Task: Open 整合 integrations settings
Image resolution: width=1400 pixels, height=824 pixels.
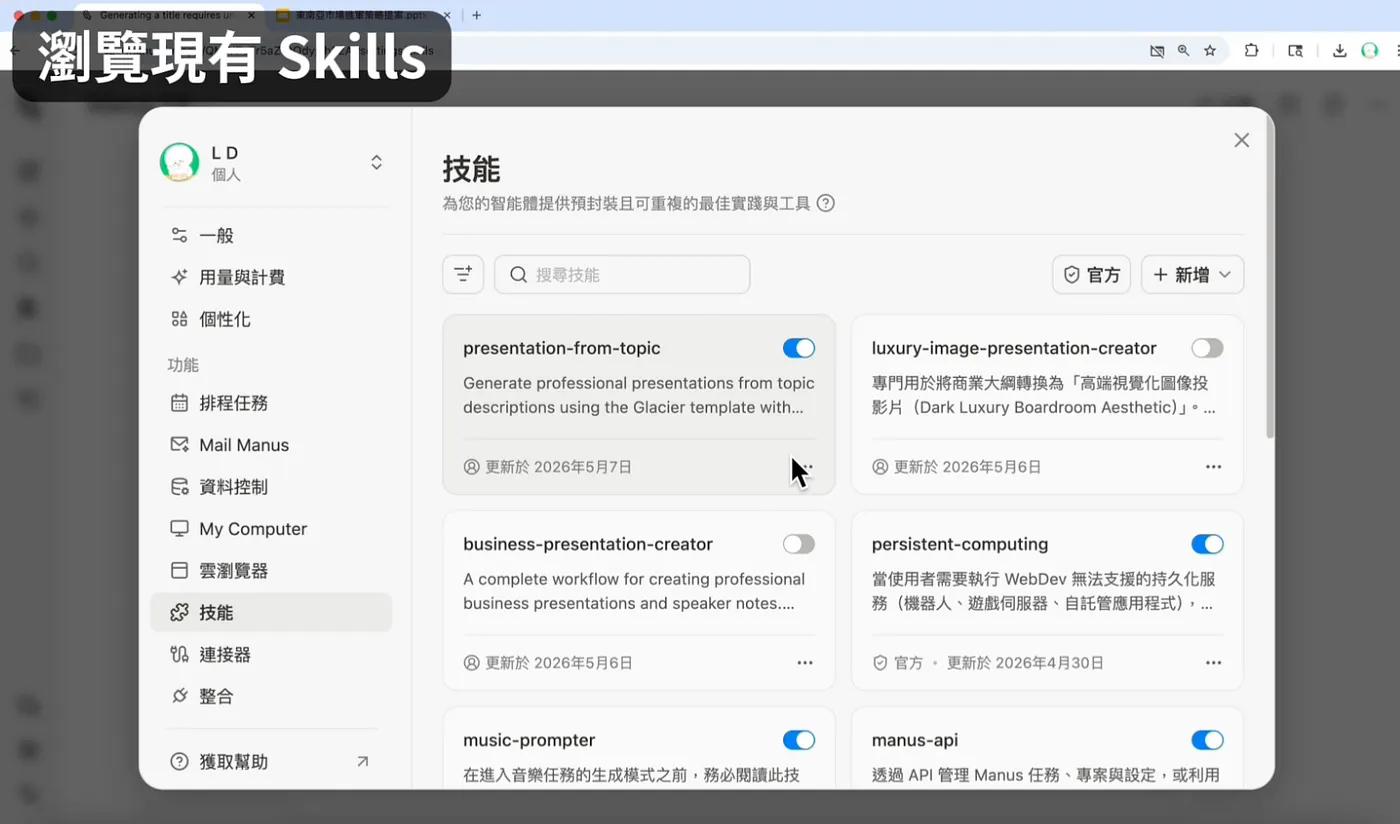Action: [x=271, y=696]
